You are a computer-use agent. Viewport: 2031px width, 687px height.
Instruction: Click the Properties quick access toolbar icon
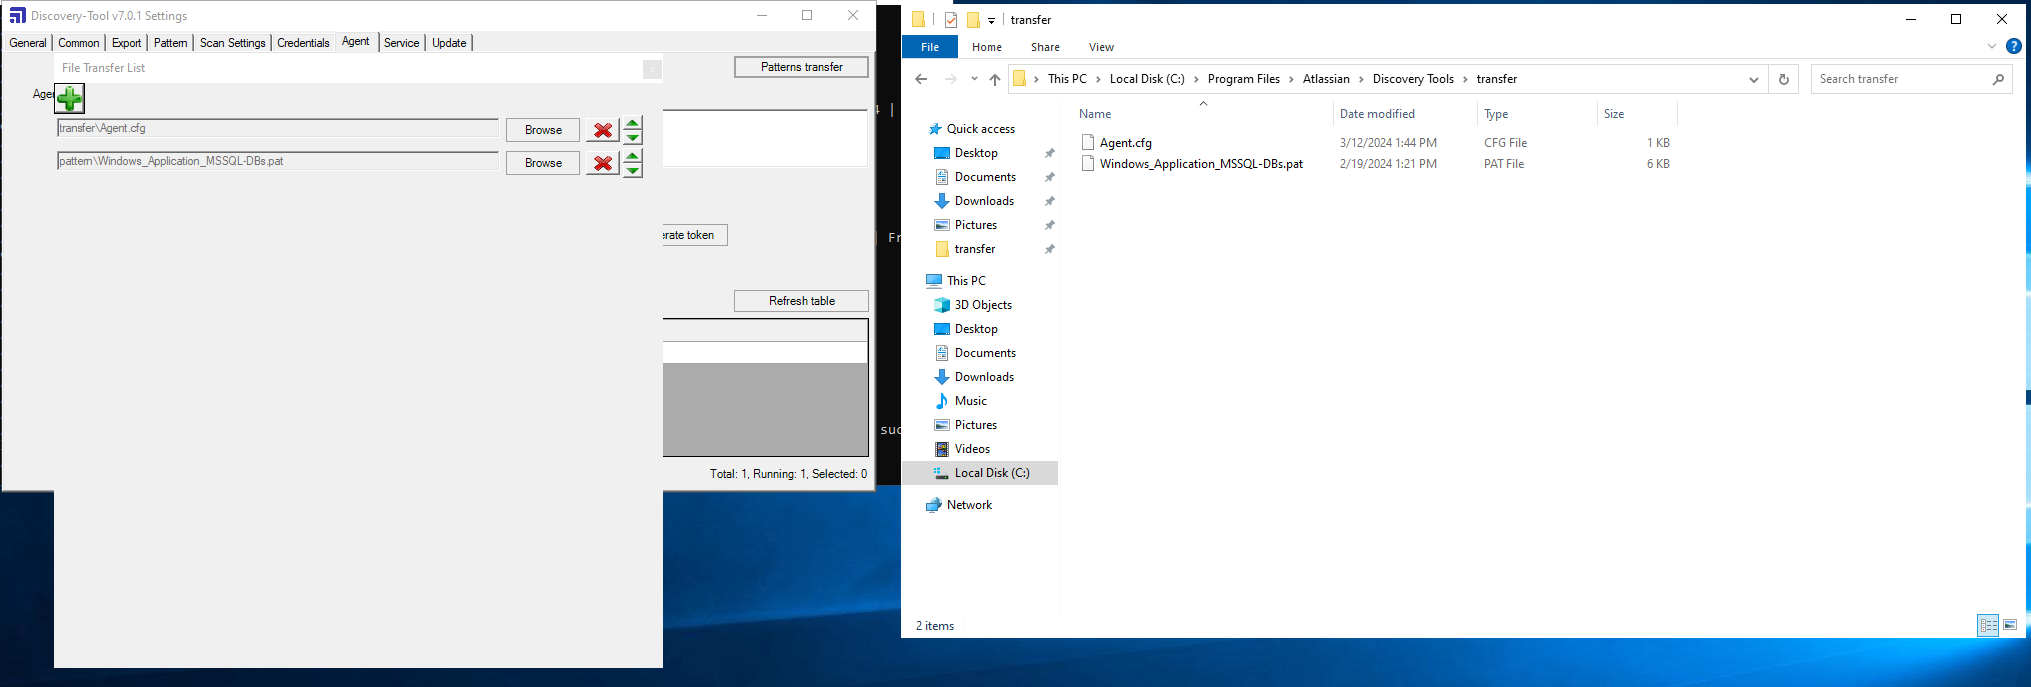click(950, 19)
